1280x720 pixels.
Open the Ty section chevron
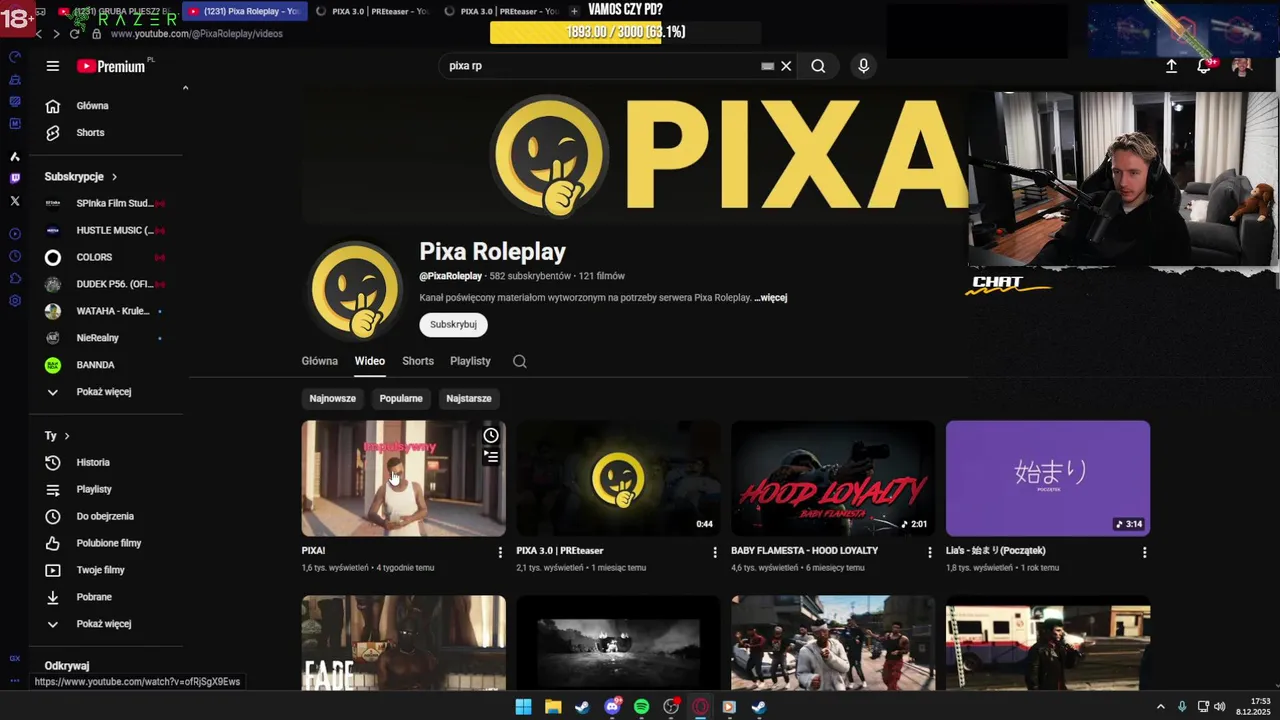pos(67,436)
